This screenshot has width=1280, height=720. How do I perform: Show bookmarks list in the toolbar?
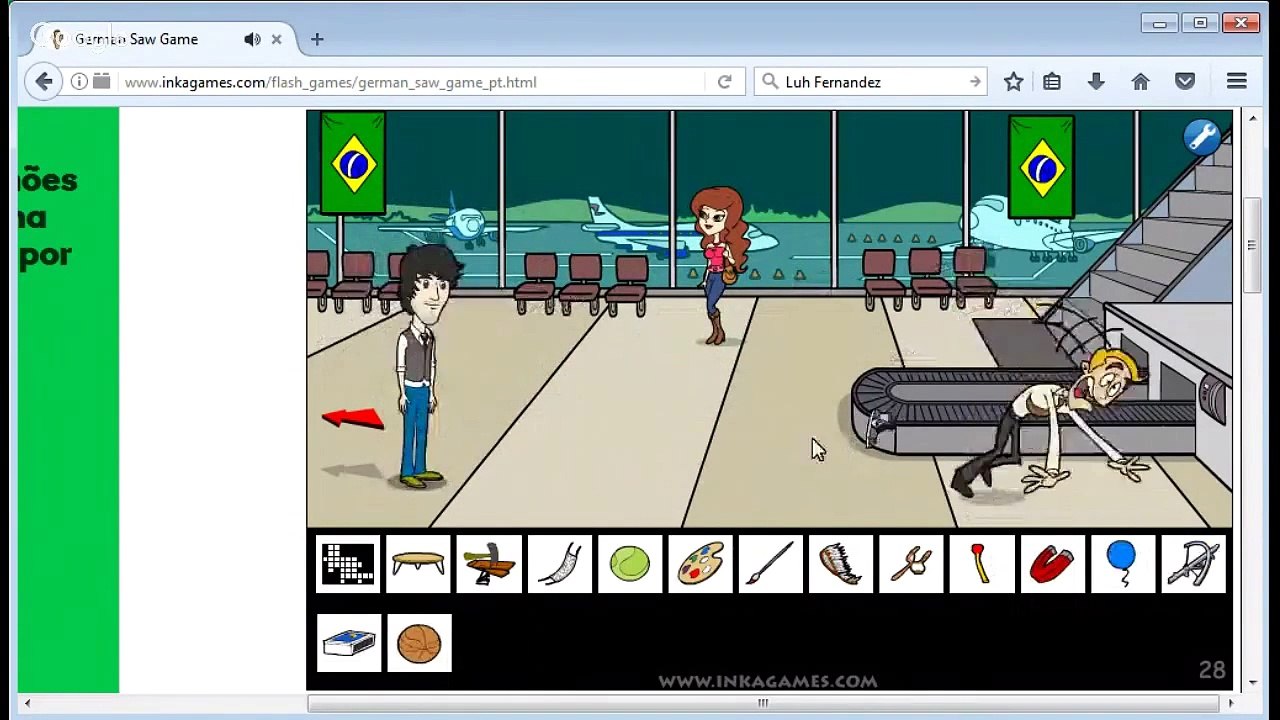pos(1052,82)
